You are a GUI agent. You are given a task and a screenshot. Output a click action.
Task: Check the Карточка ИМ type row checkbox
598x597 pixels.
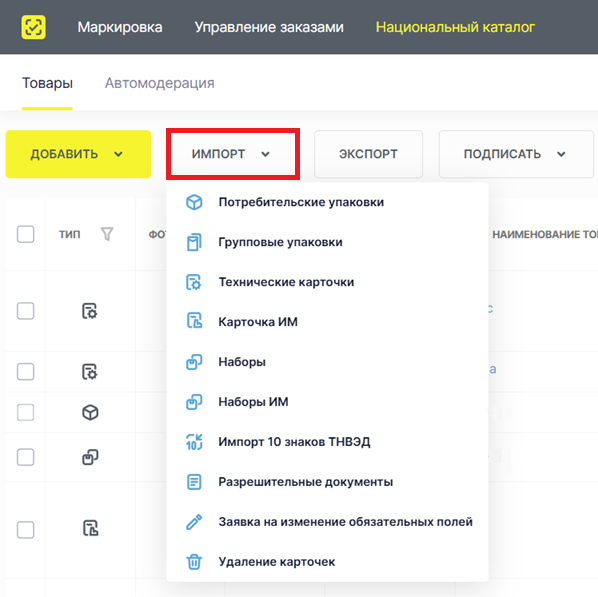tap(26, 529)
